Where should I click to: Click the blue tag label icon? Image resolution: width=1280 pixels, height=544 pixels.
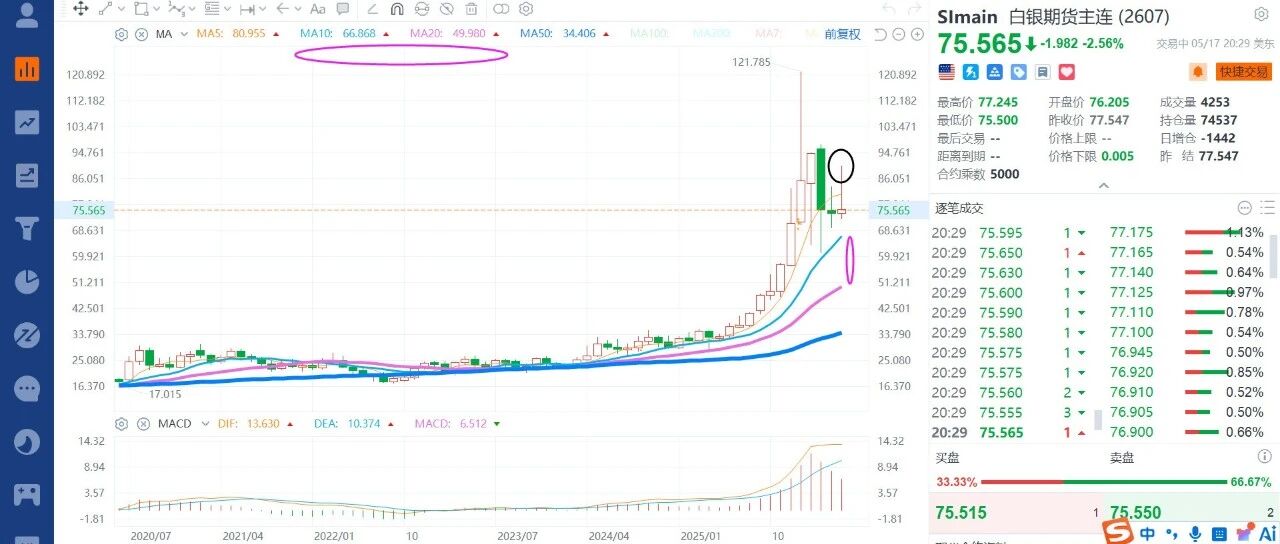click(1019, 72)
